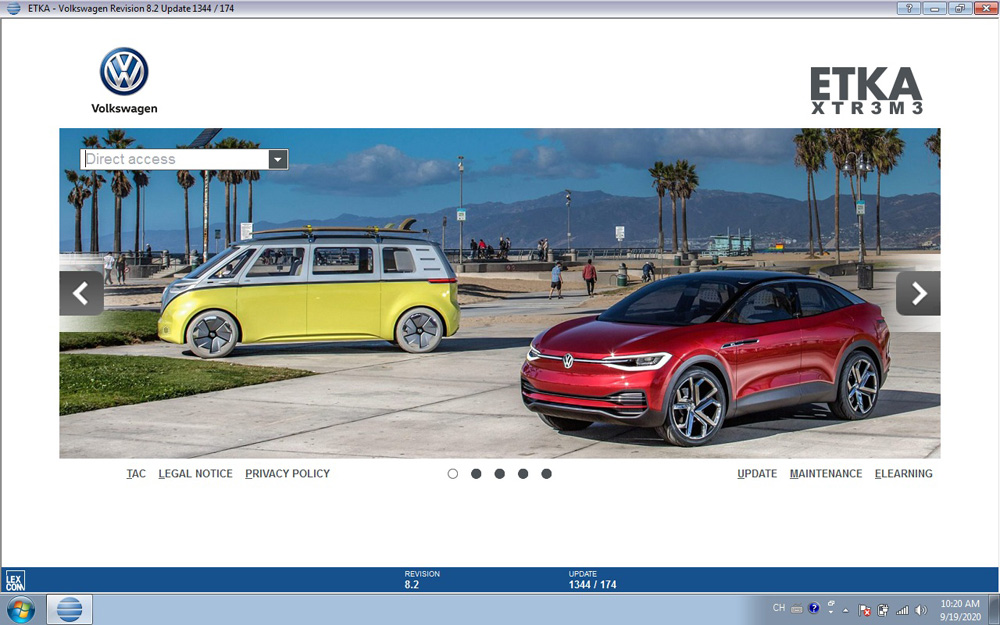The width and height of the screenshot is (1000, 625).
Task: Click the ETKA globe taskbar button
Action: (70, 610)
